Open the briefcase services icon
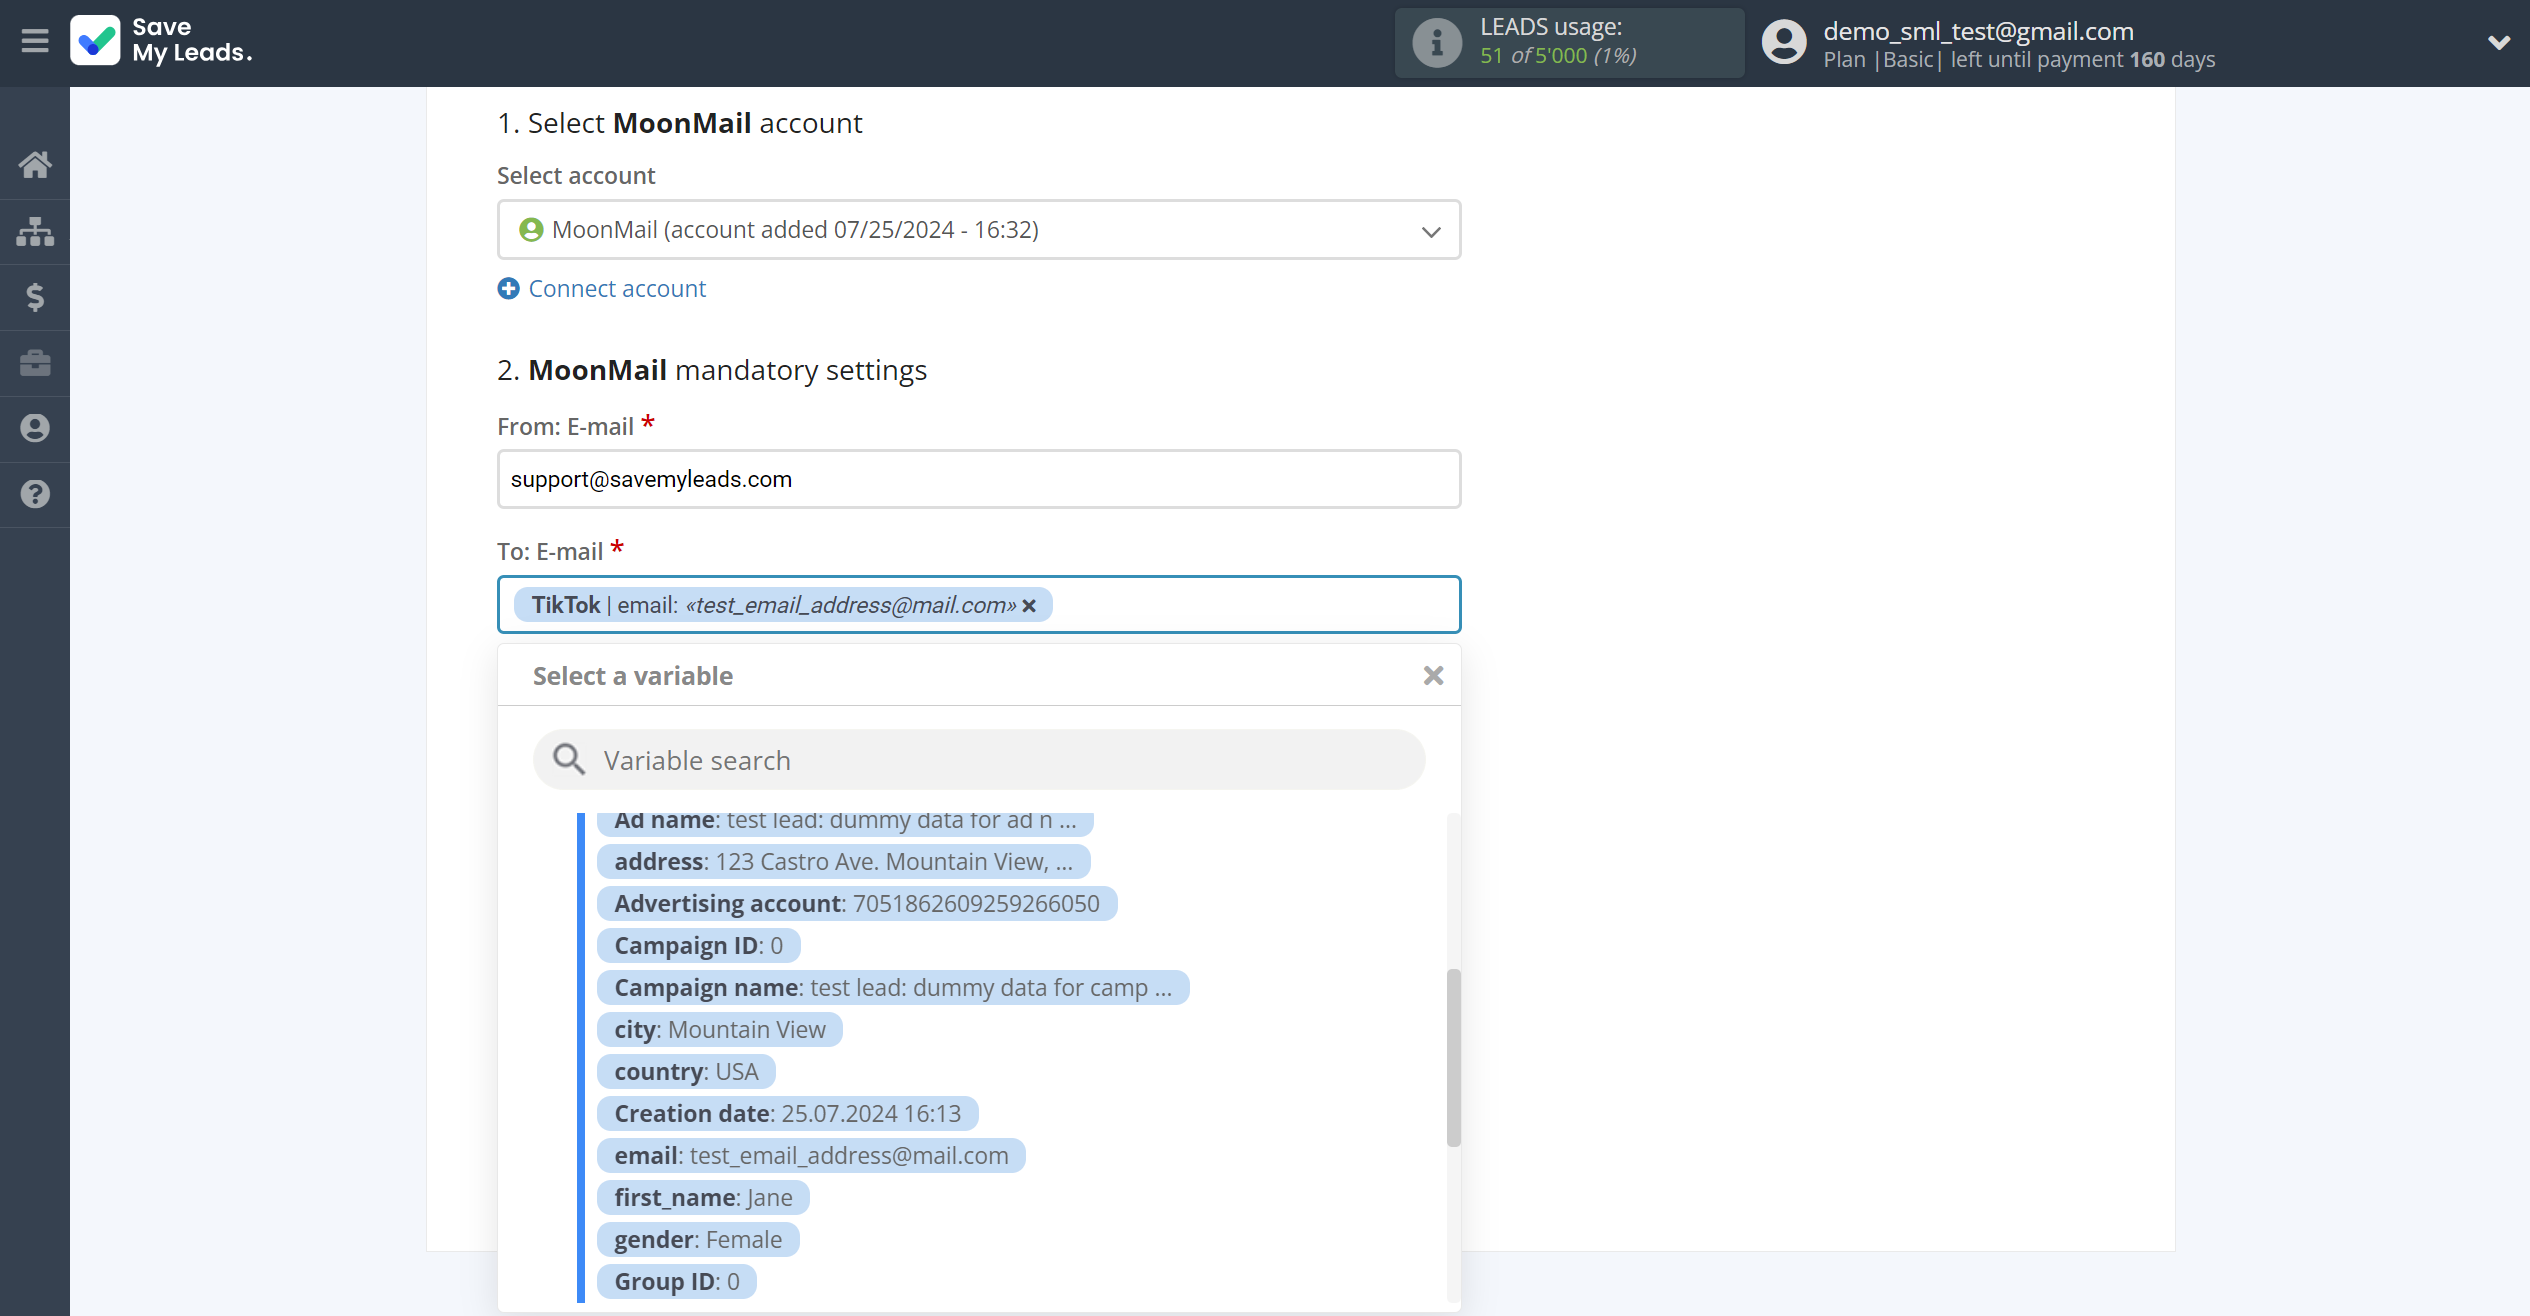Image resolution: width=2530 pixels, height=1316 pixels. 35,362
